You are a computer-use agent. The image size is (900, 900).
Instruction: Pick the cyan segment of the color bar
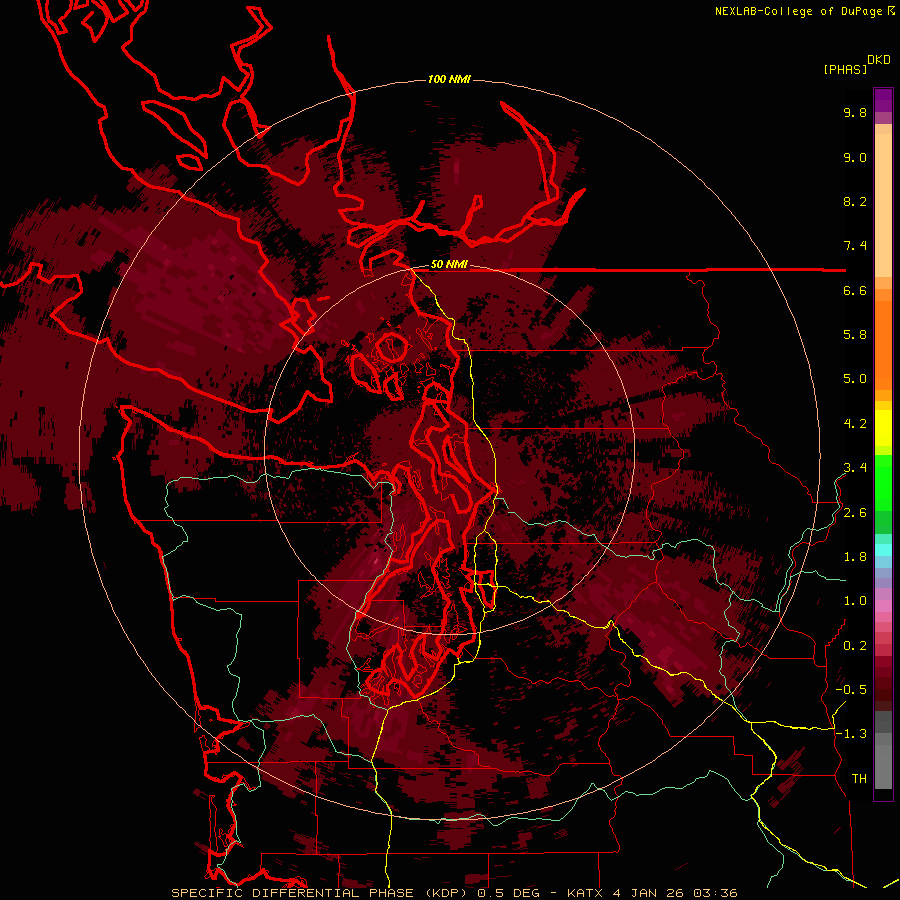[883, 549]
